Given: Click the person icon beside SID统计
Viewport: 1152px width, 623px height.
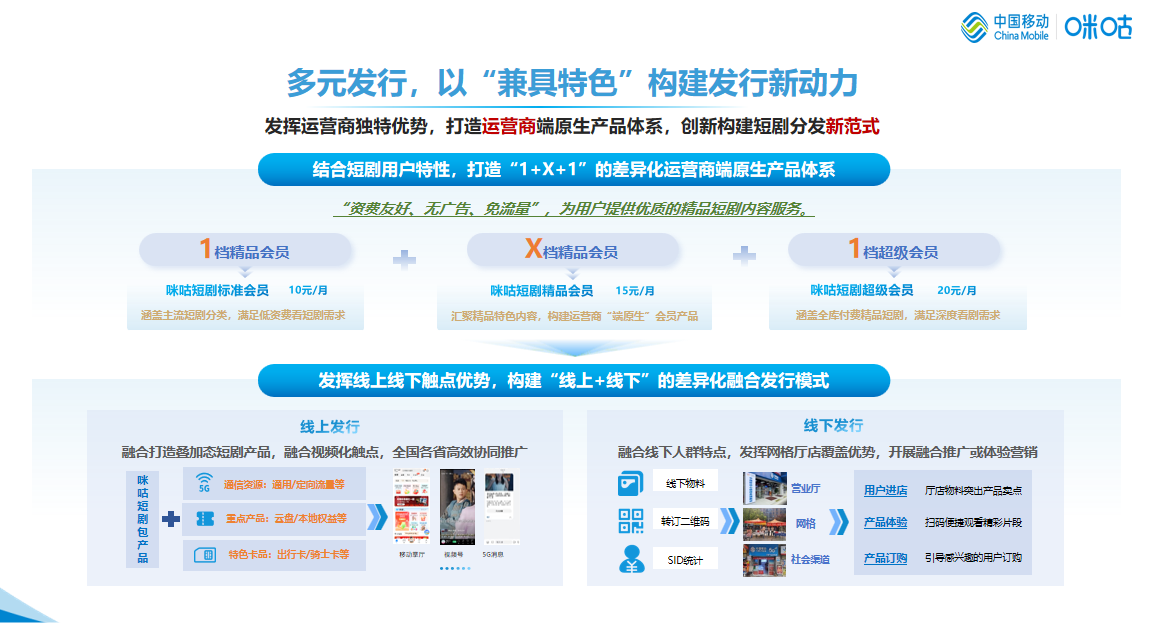Looking at the screenshot, I should [x=631, y=559].
